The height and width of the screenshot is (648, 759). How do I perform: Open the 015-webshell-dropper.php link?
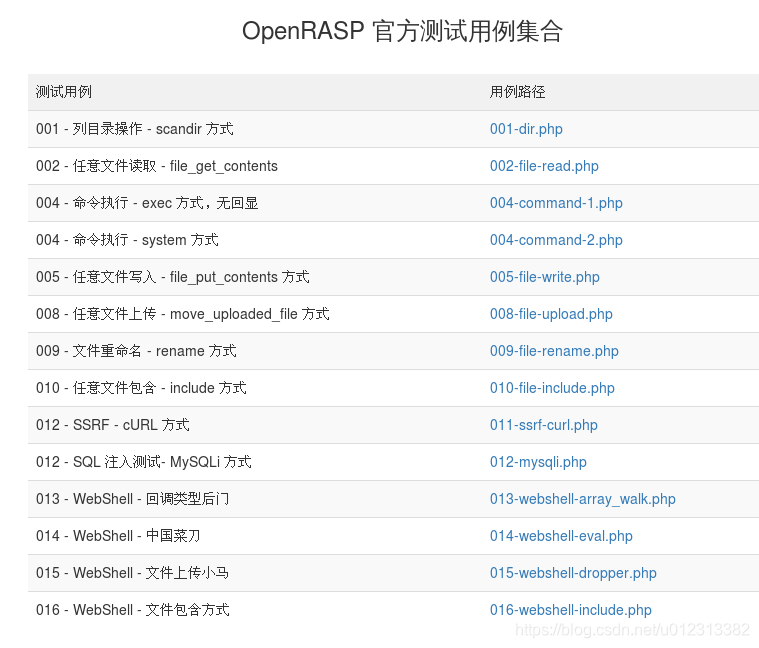coord(573,573)
